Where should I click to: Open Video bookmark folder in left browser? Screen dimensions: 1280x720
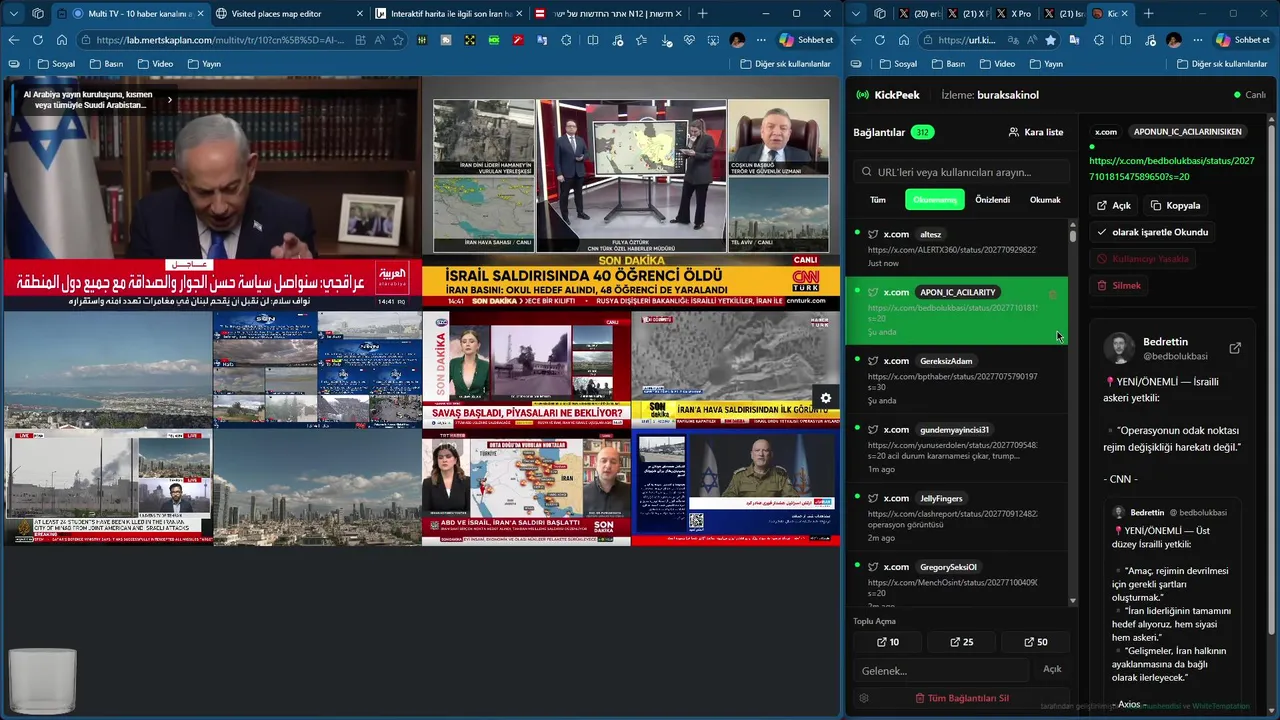coord(155,64)
